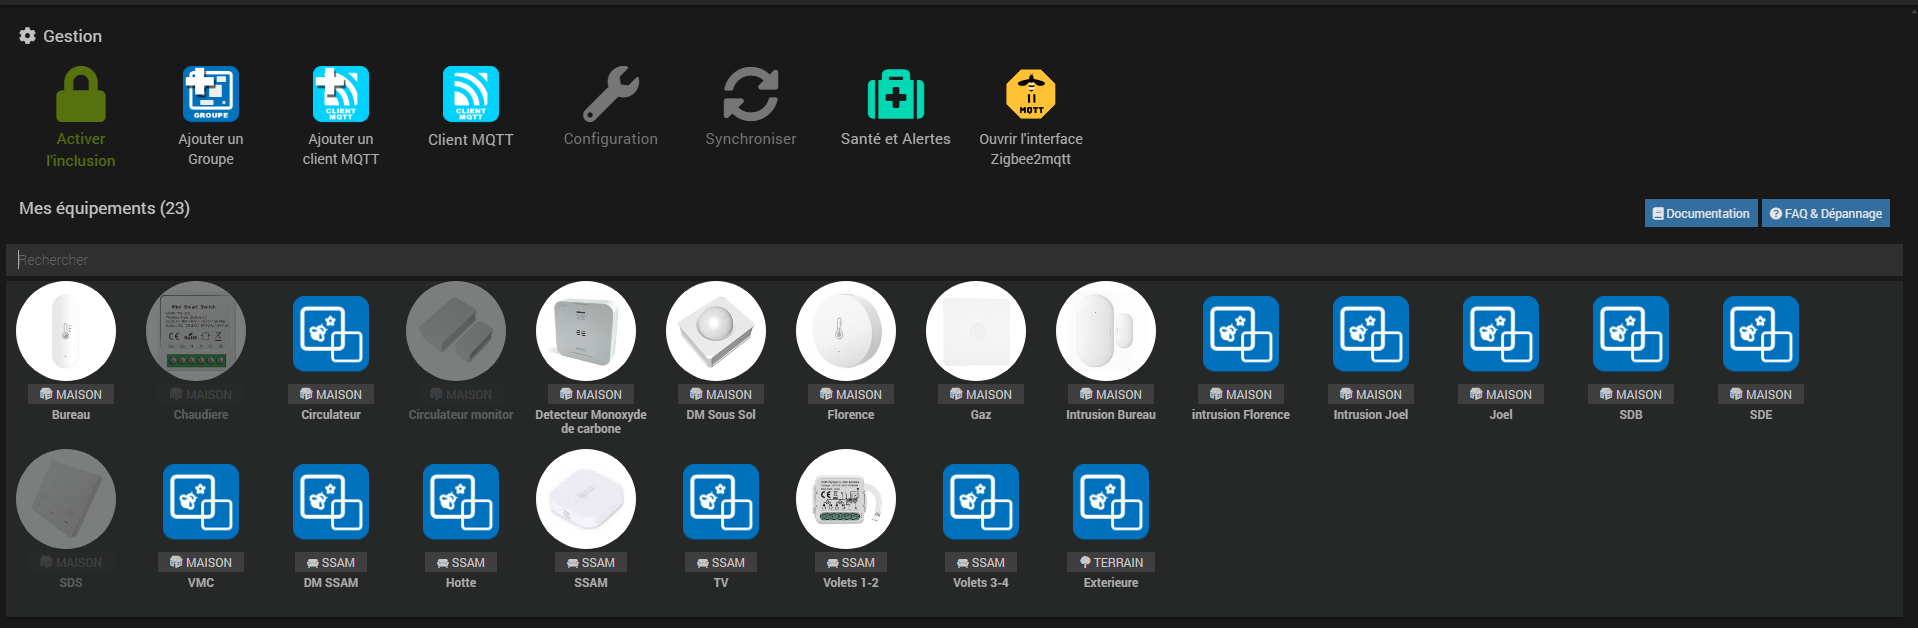This screenshot has width=1918, height=628.
Task: Open Ajouter un Groupe icon
Action: (211, 94)
